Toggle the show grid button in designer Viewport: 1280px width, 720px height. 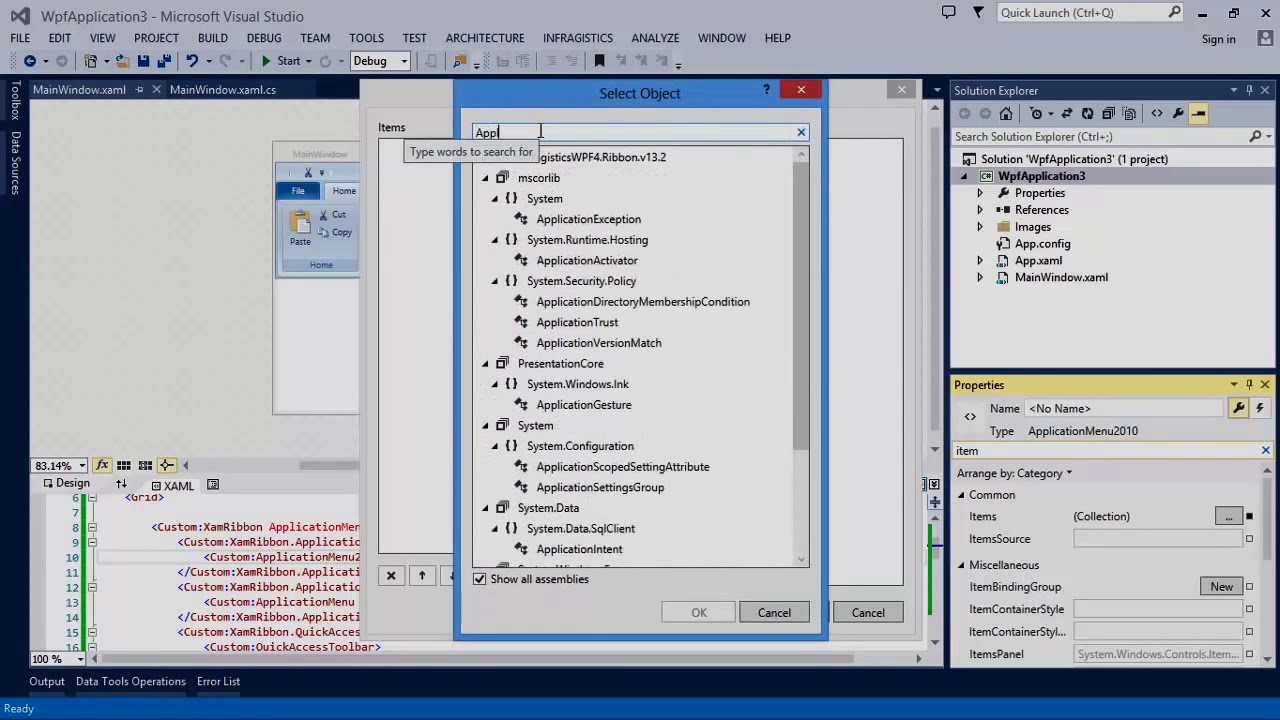124,465
